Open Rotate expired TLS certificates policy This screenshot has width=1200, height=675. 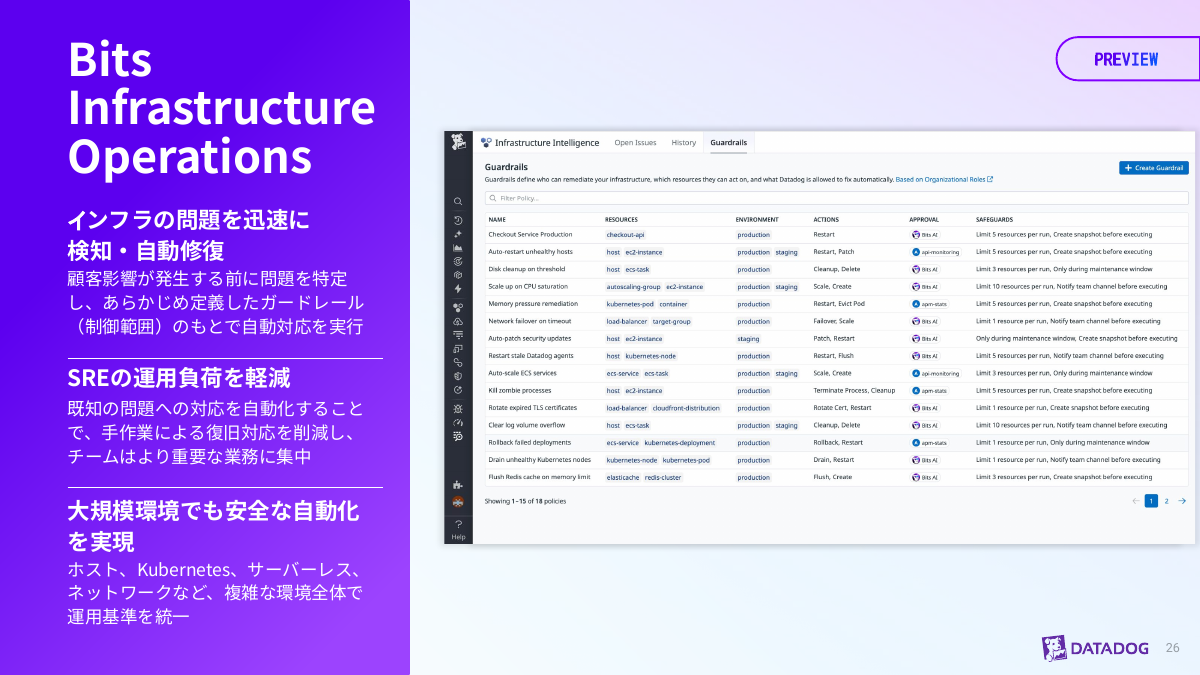[x=533, y=408]
